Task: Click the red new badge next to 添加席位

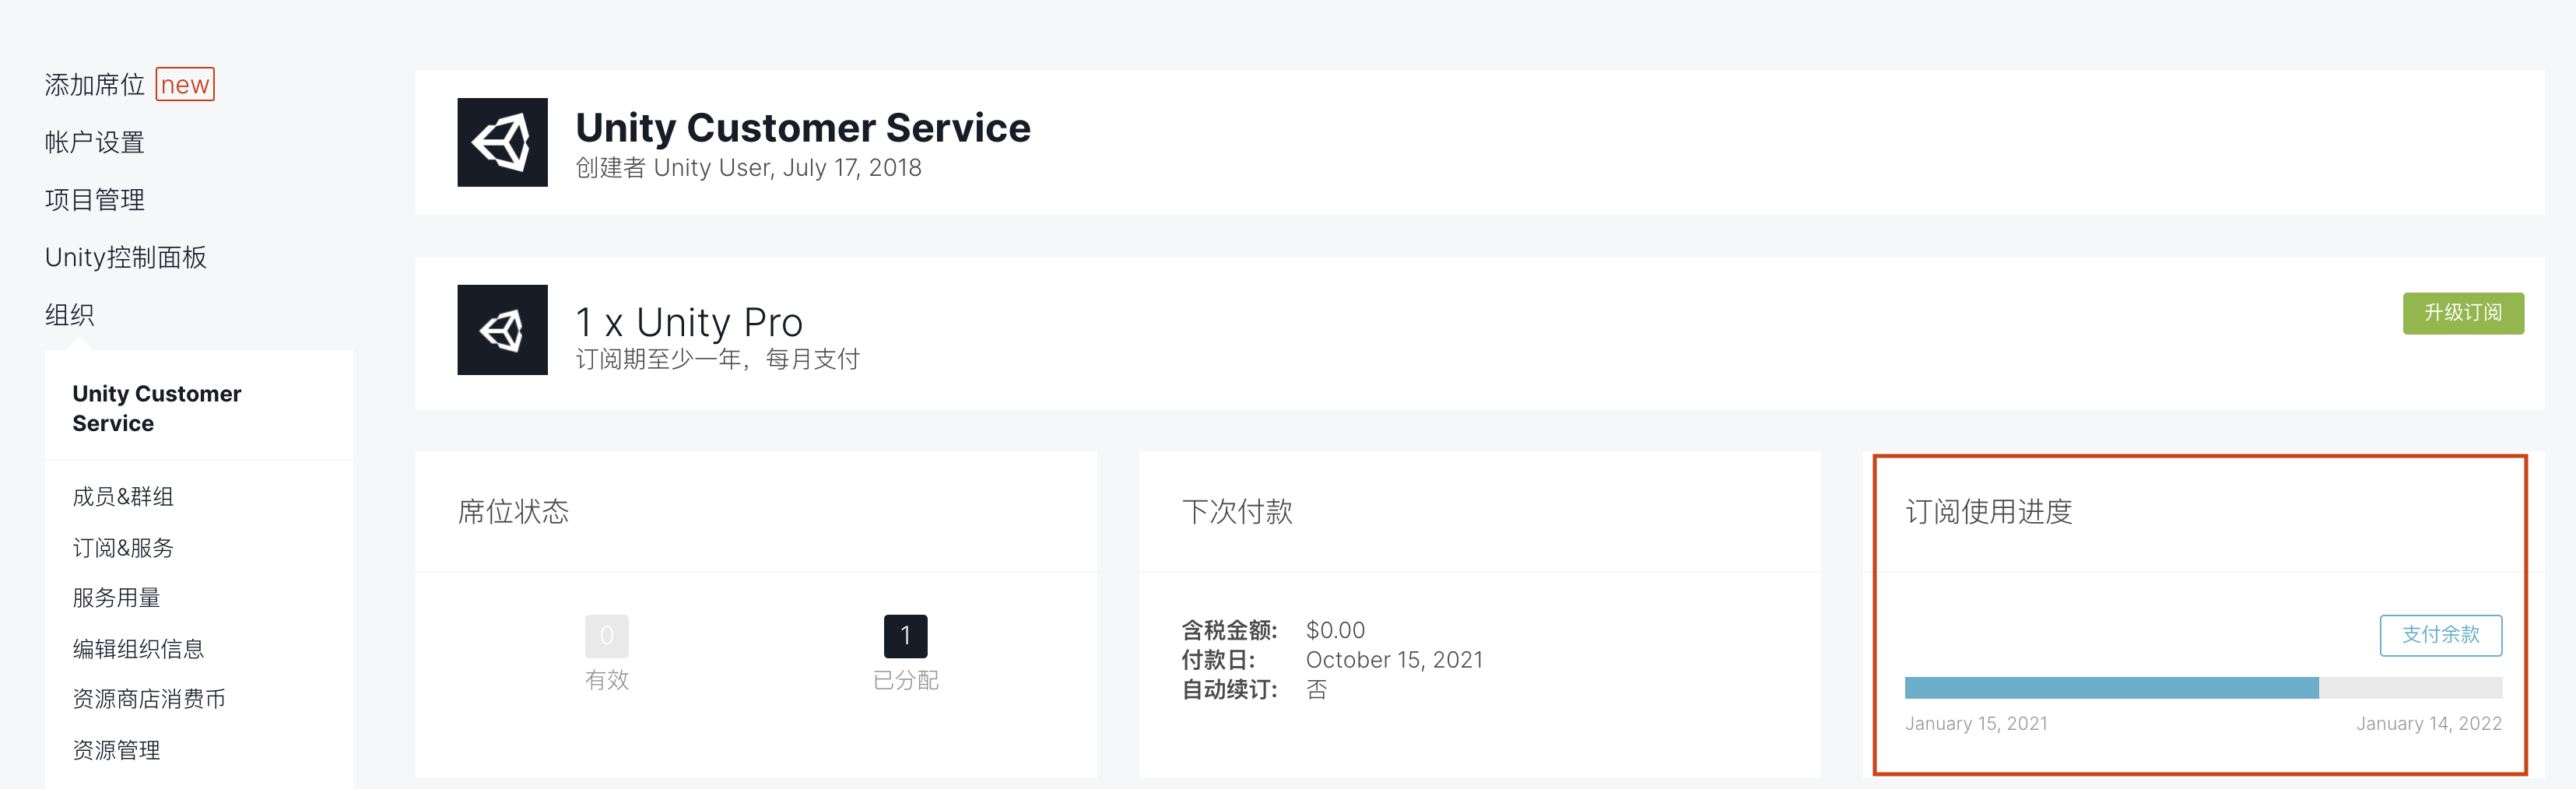Action: 185,85
